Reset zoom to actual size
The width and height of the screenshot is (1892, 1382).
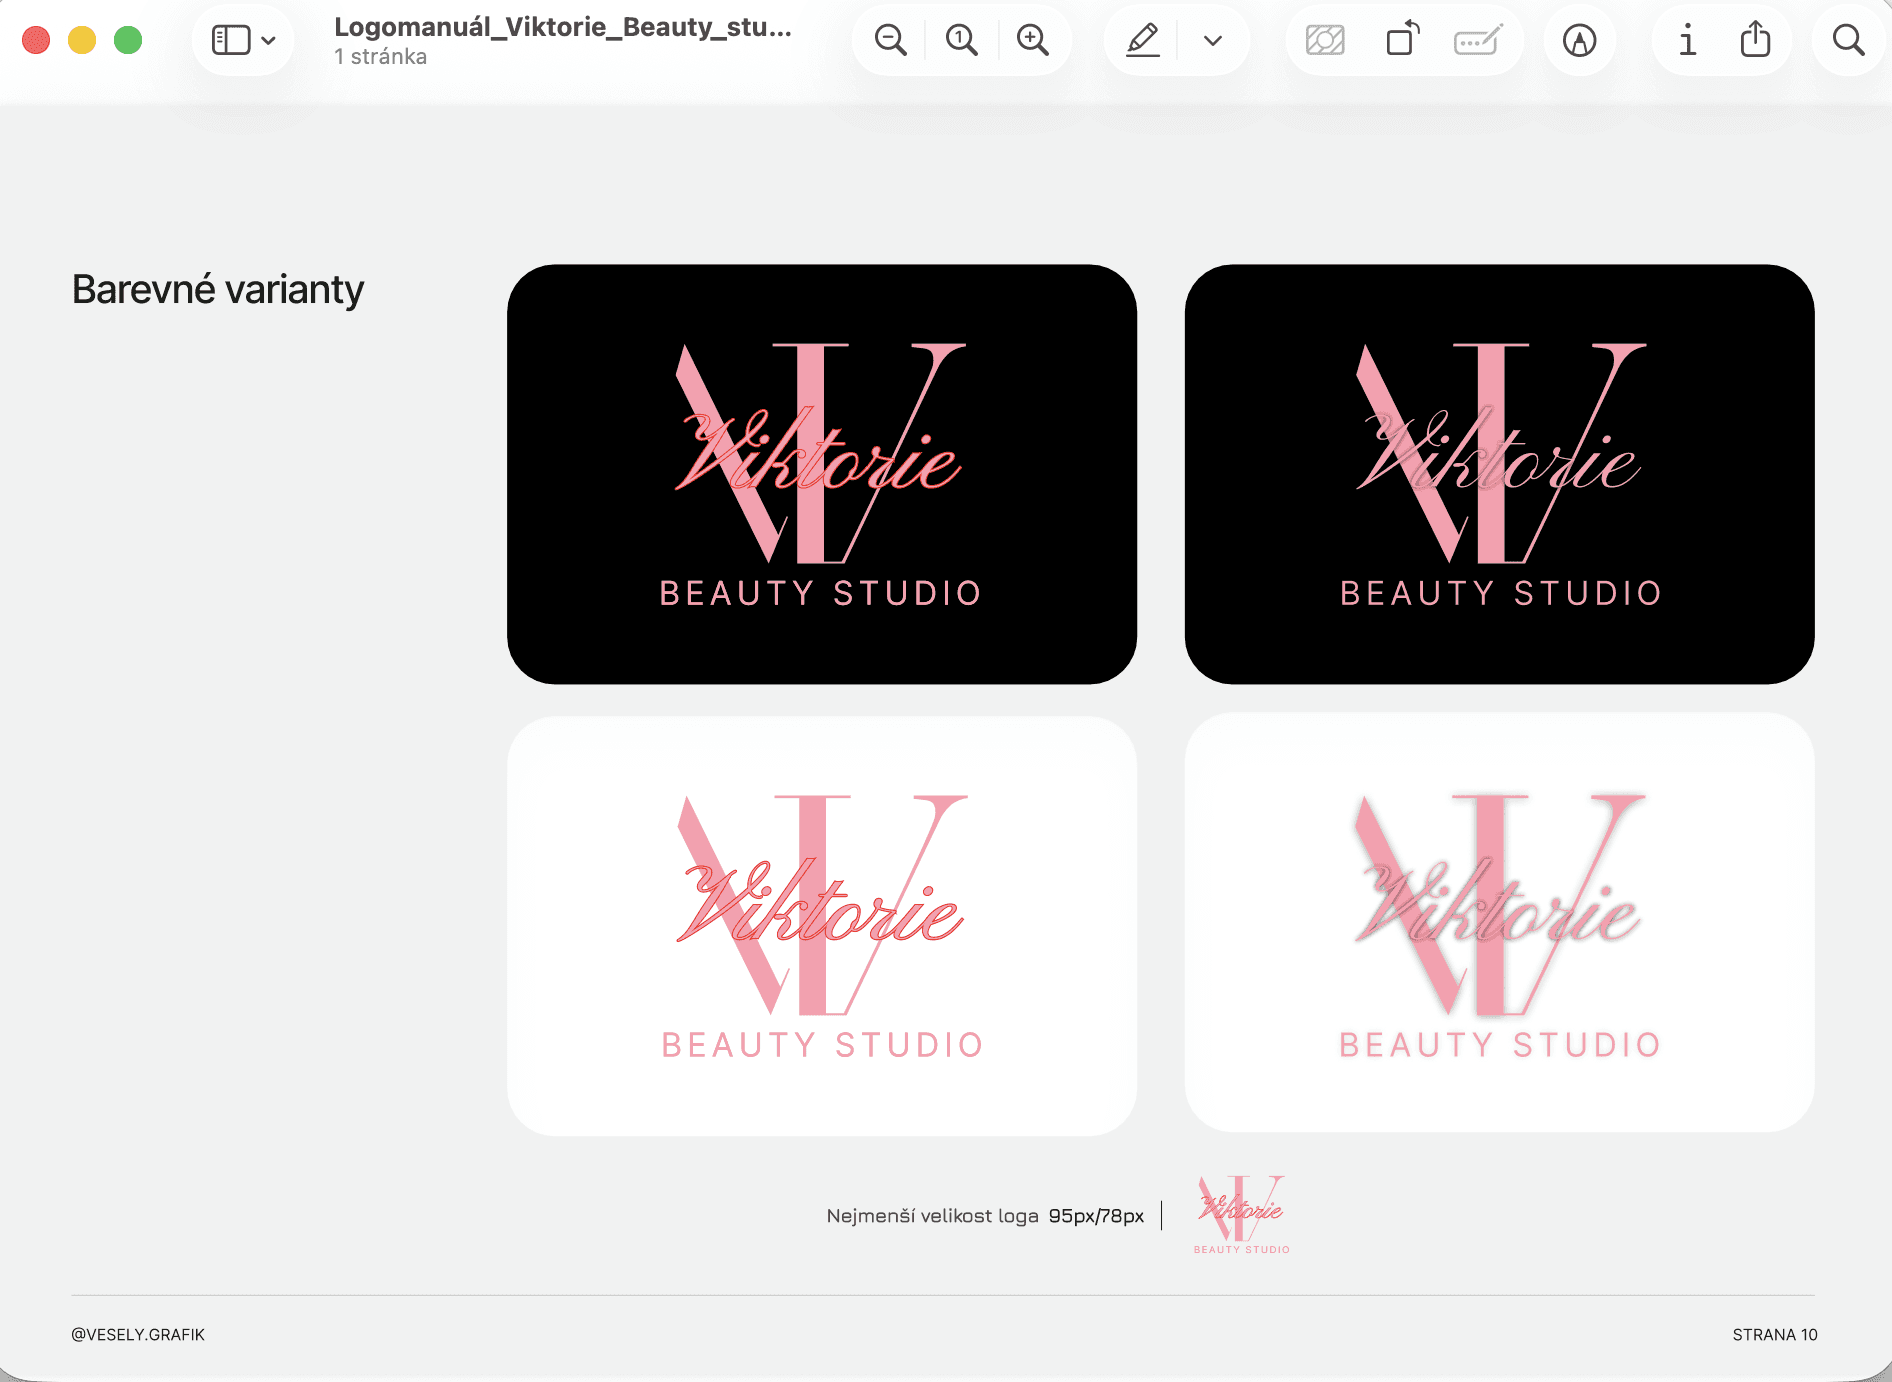point(962,41)
